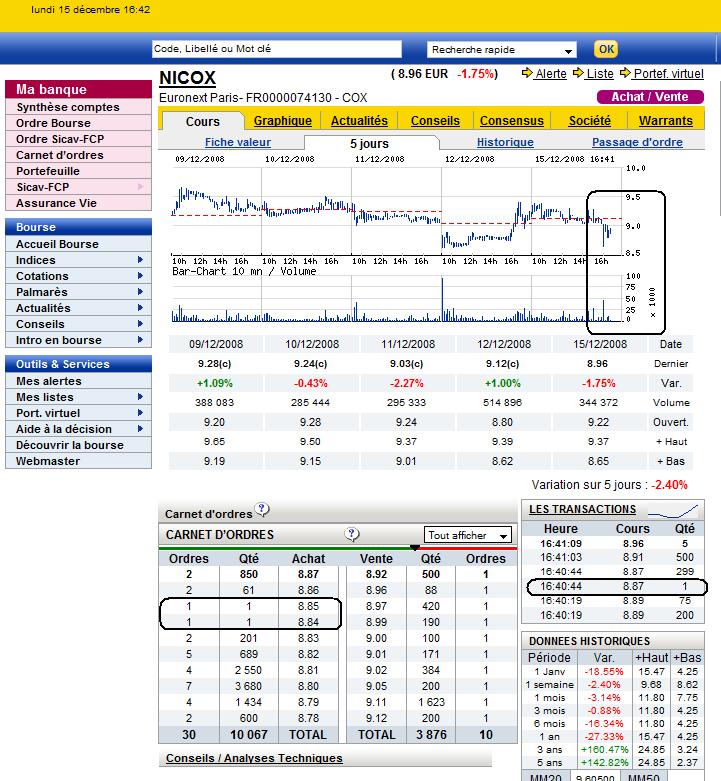Click the Liste arrow icon
Screen dimensions: 721x781
click(x=578, y=73)
